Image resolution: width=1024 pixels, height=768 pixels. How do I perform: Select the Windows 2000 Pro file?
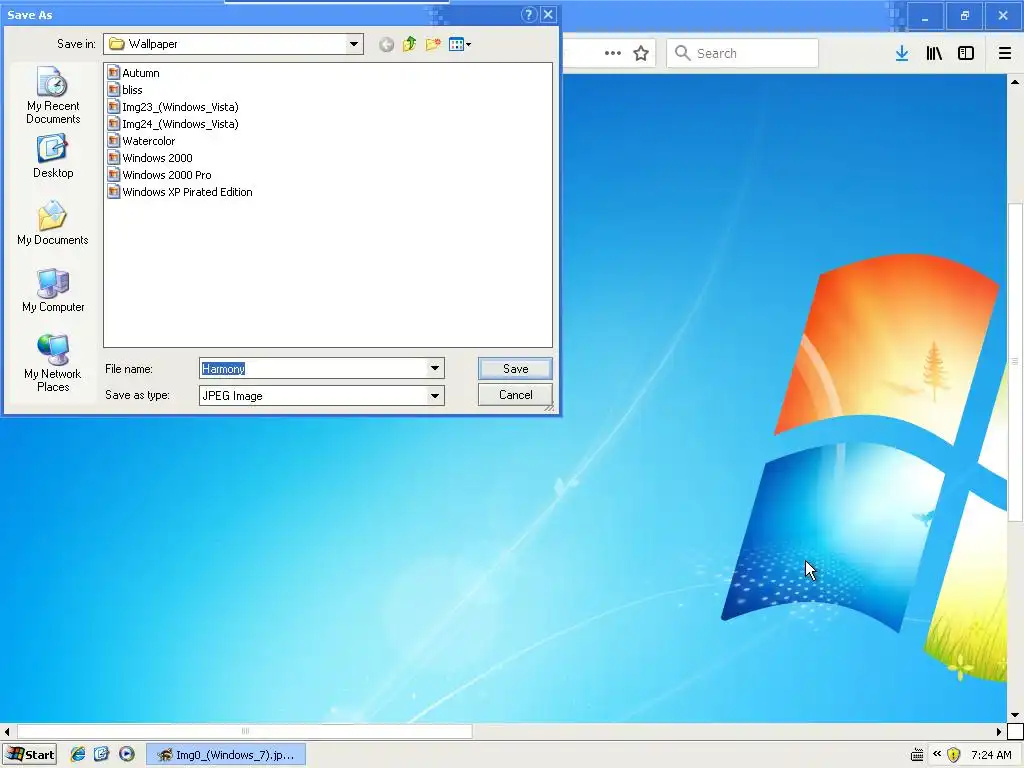[x=160, y=174]
